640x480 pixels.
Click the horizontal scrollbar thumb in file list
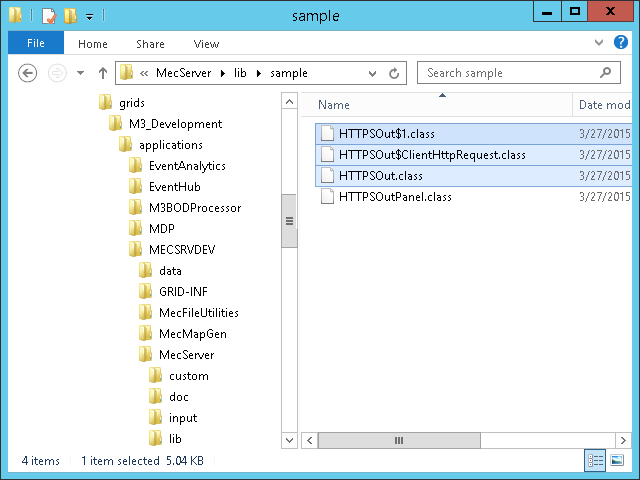pyautogui.click(x=399, y=440)
